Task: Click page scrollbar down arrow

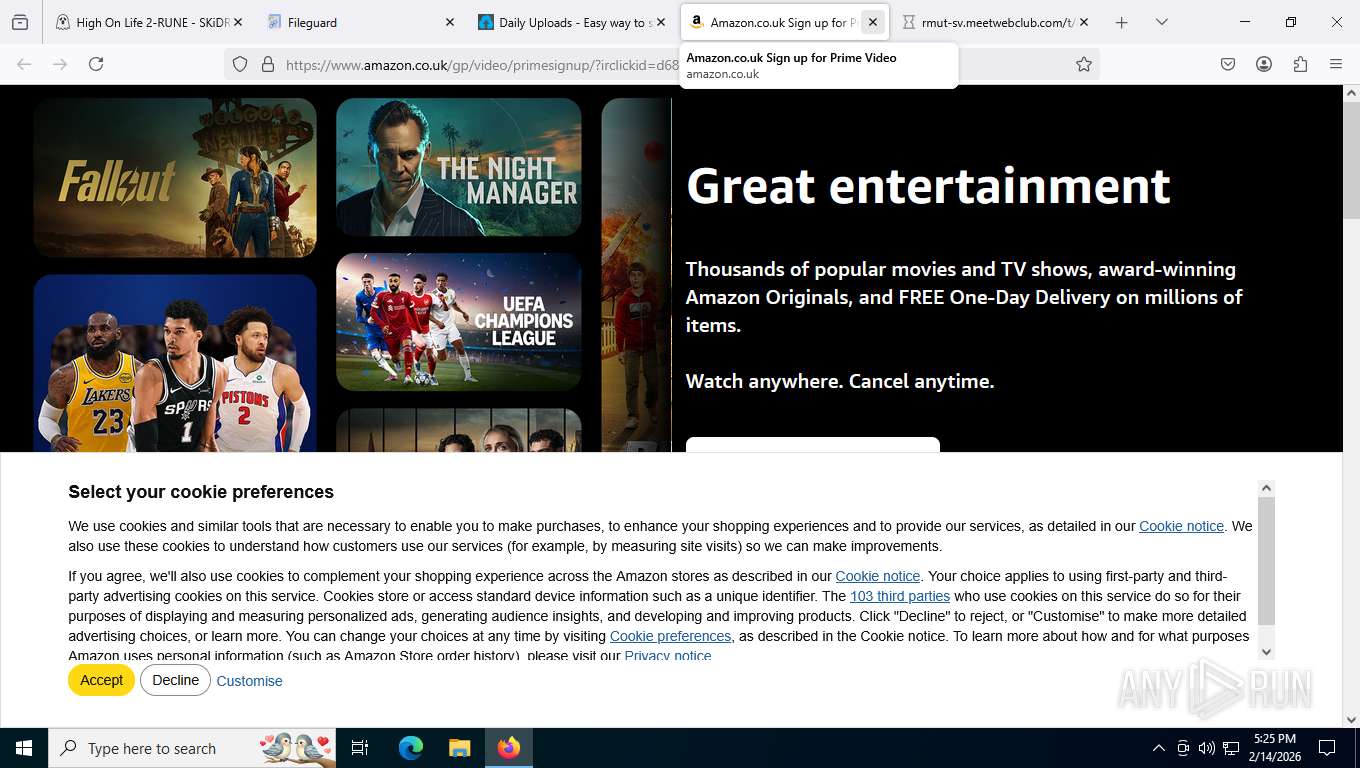Action: pos(1351,719)
